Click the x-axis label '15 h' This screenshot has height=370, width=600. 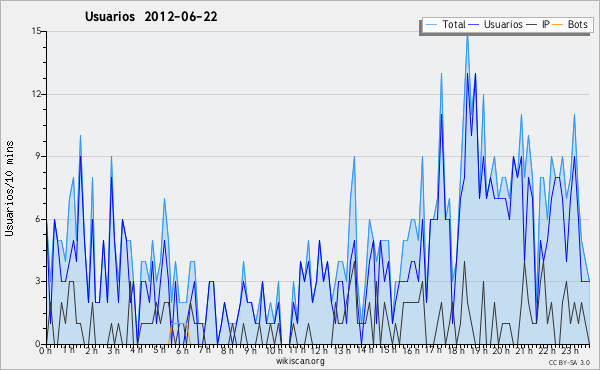click(388, 350)
